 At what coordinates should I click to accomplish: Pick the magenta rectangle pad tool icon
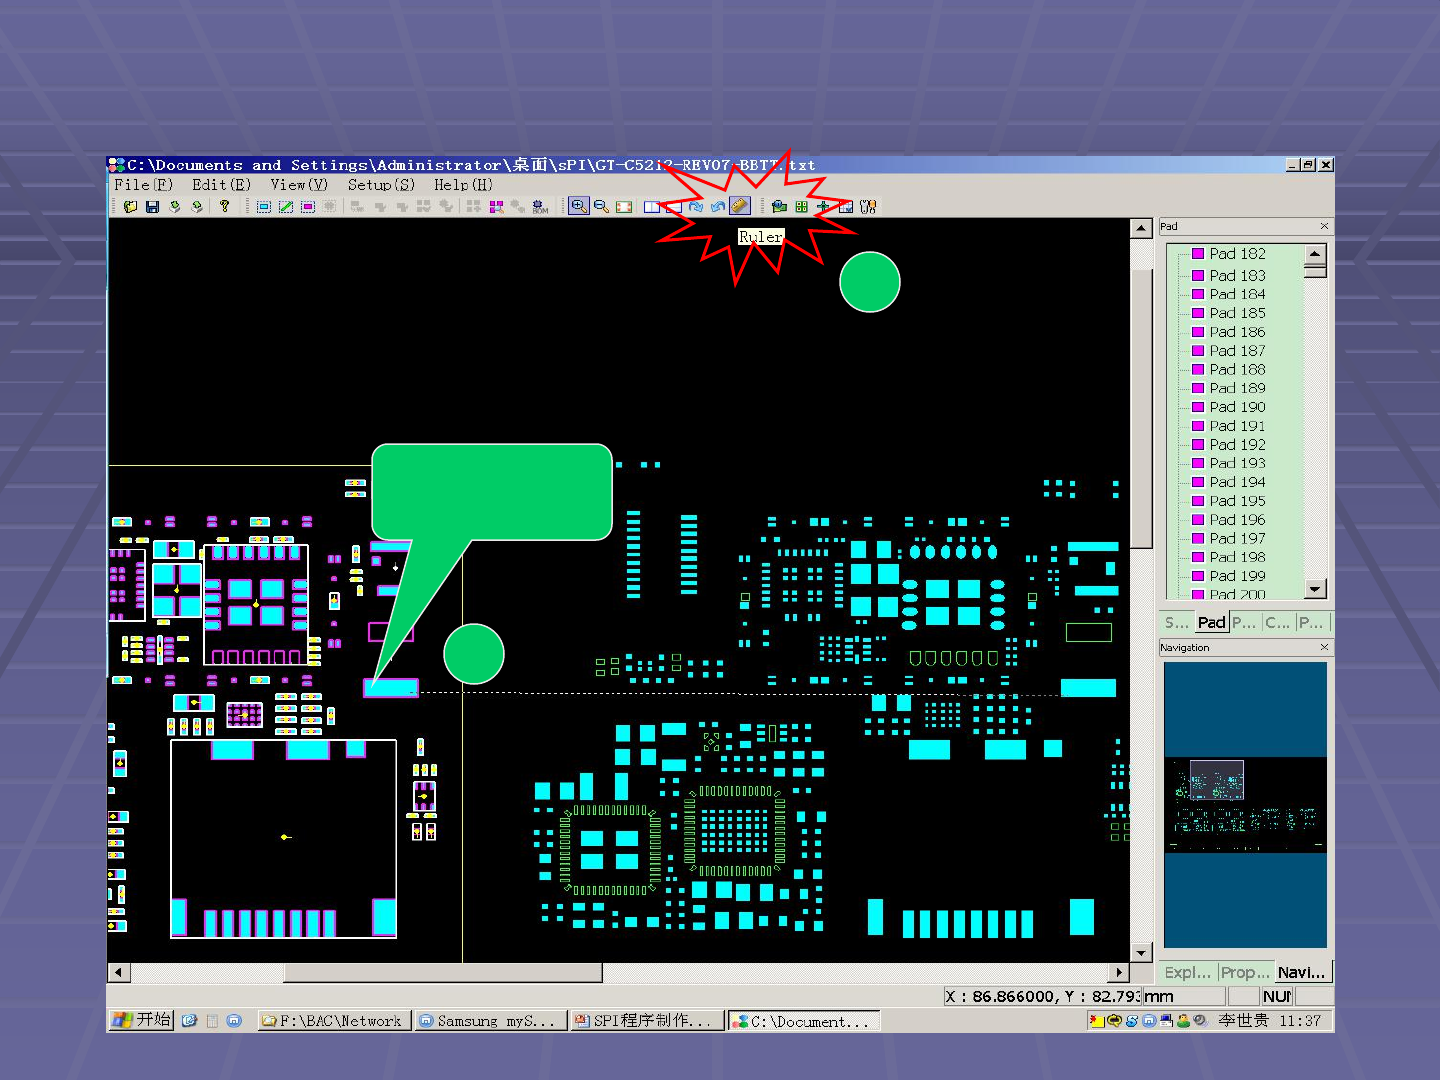point(308,207)
